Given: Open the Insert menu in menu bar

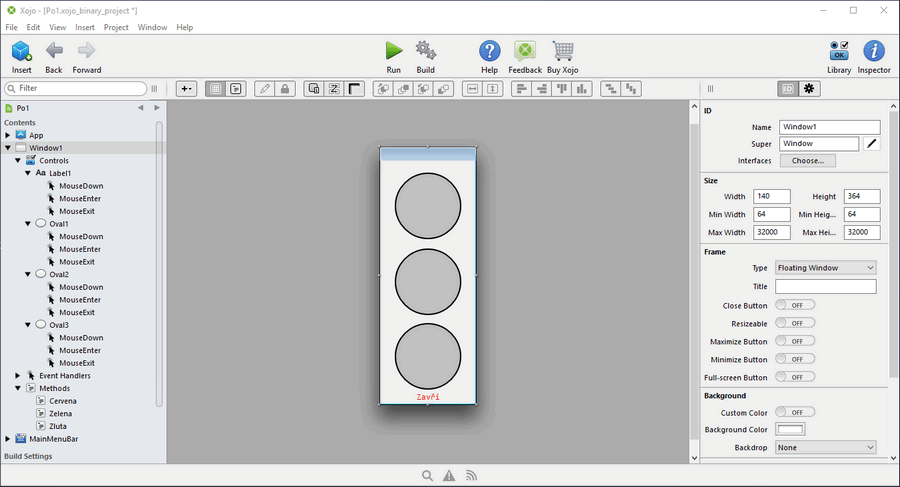Looking at the screenshot, I should (x=85, y=27).
